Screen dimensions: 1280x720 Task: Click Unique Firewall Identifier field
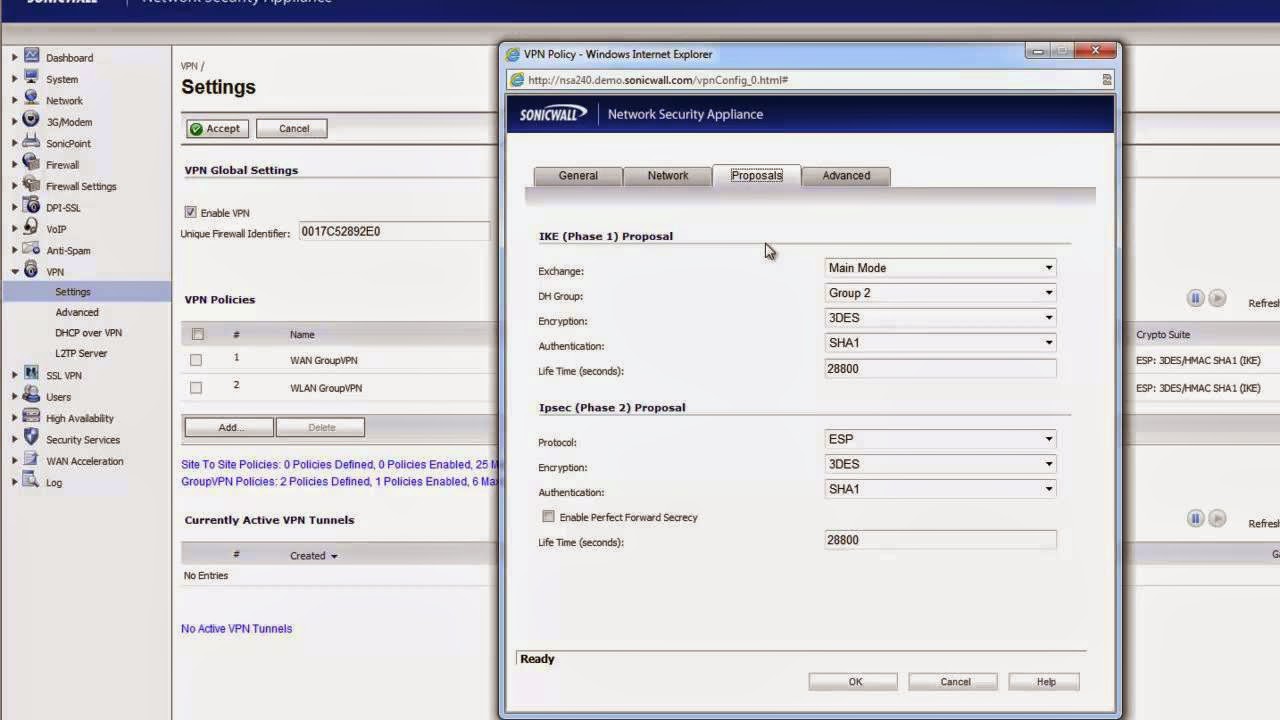[x=394, y=232]
